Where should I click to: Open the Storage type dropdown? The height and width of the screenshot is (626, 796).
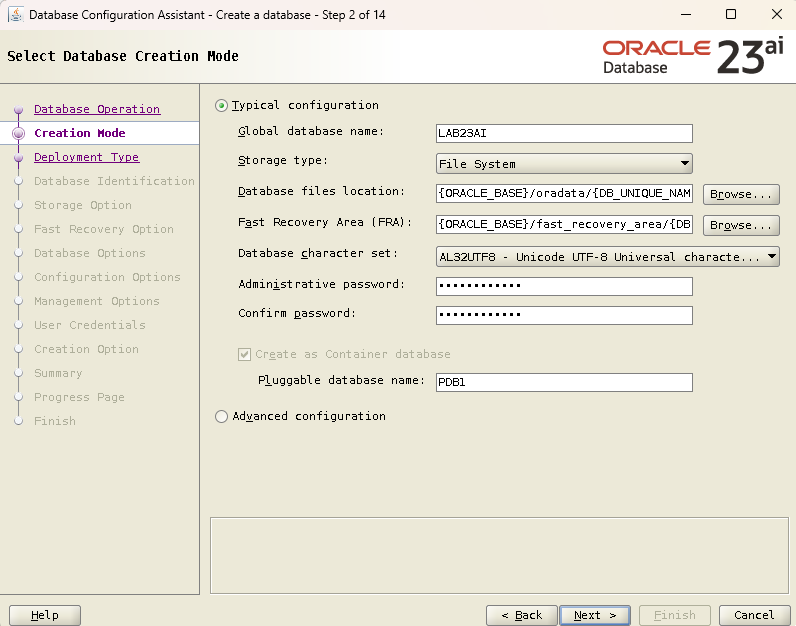point(564,164)
